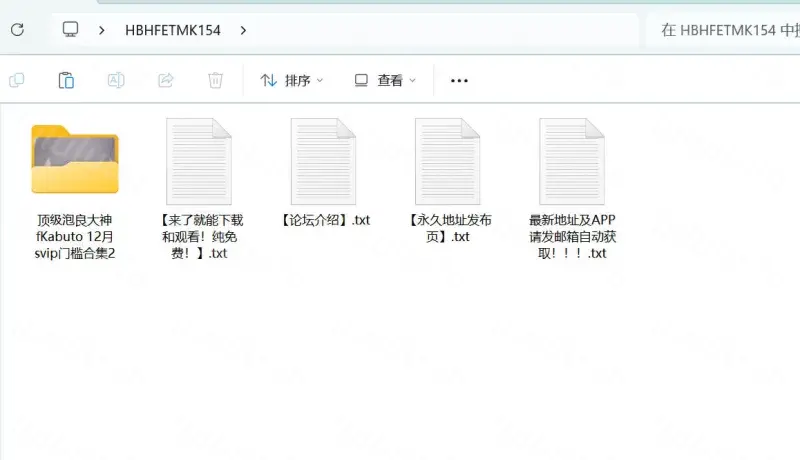
Task: Select the 来了就能下载和观看 text file icon
Action: click(199, 161)
